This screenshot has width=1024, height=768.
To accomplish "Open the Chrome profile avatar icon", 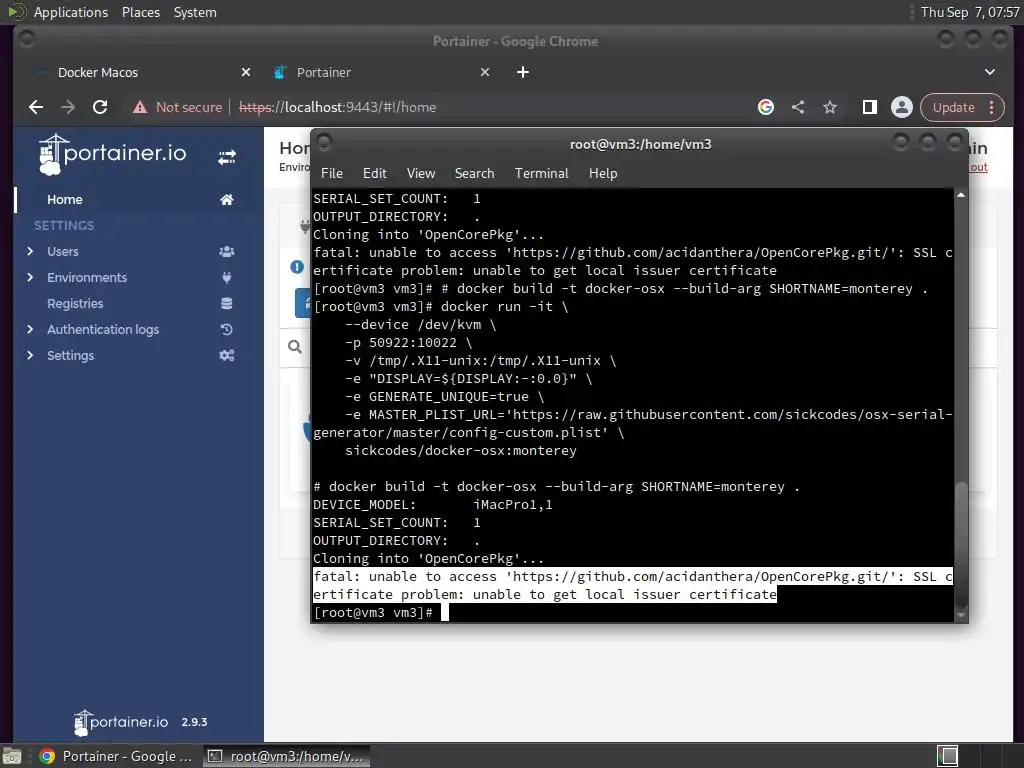I will point(902,107).
